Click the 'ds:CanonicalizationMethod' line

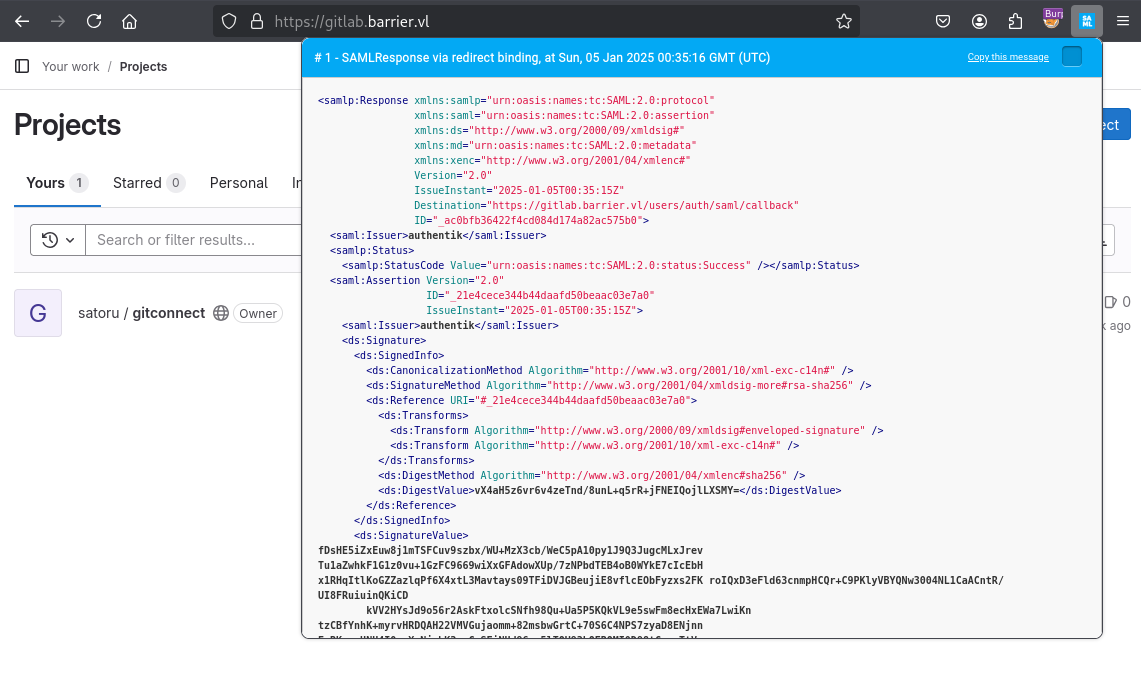pos(610,370)
